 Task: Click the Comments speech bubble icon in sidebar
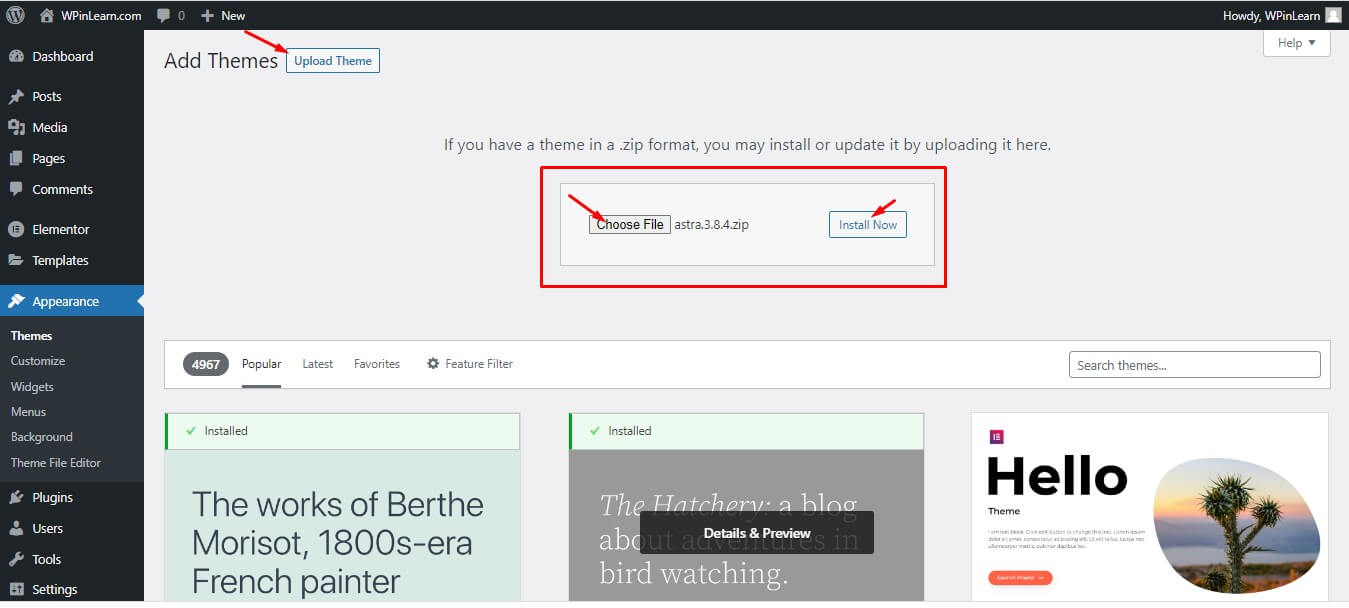click(x=16, y=189)
